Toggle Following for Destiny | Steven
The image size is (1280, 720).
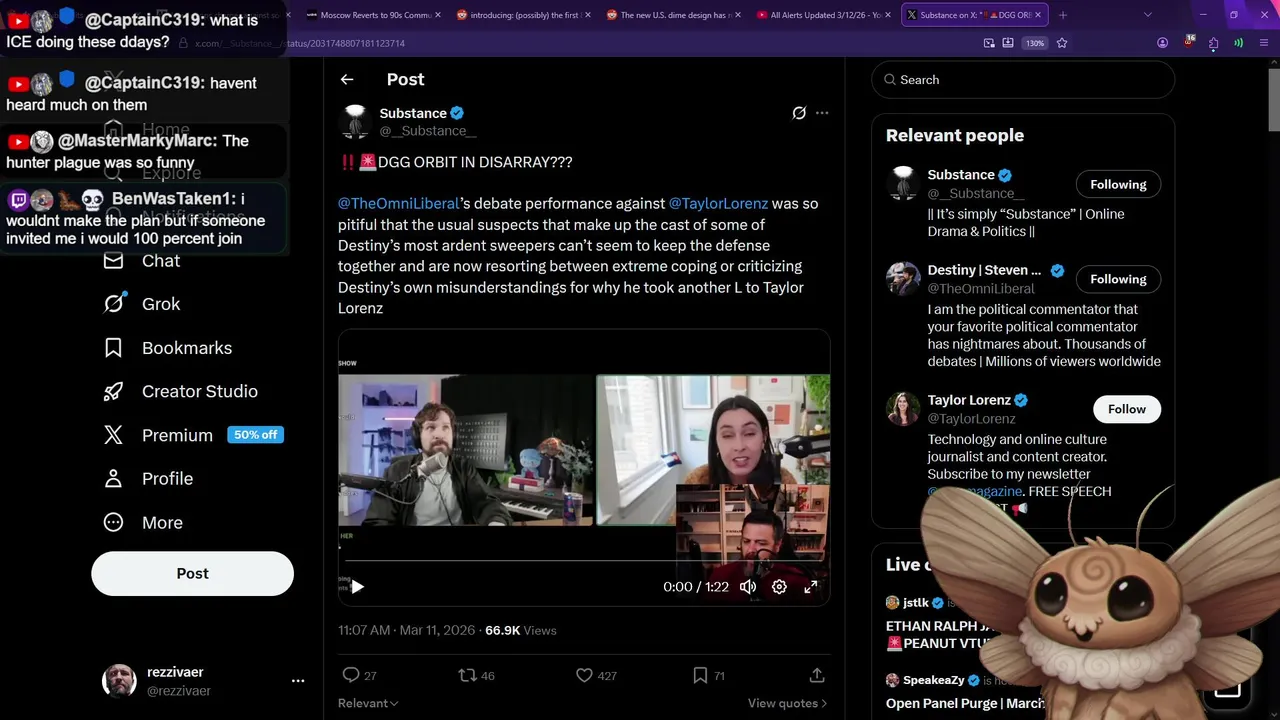pyautogui.click(x=1118, y=279)
